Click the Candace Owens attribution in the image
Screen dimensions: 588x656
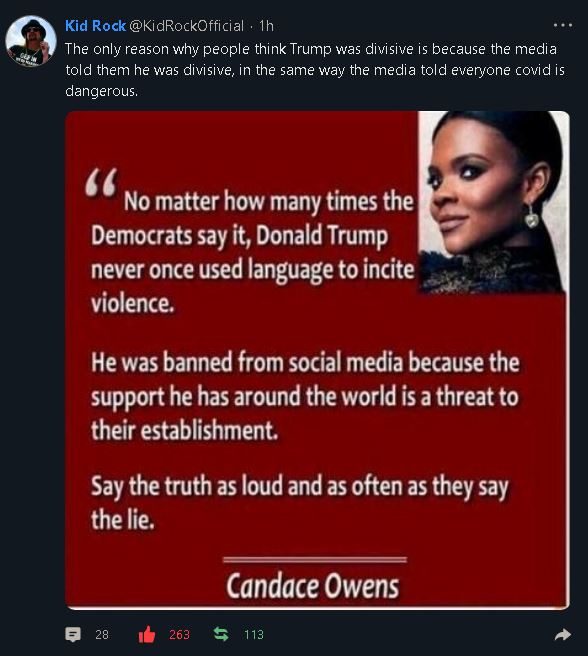click(x=313, y=586)
